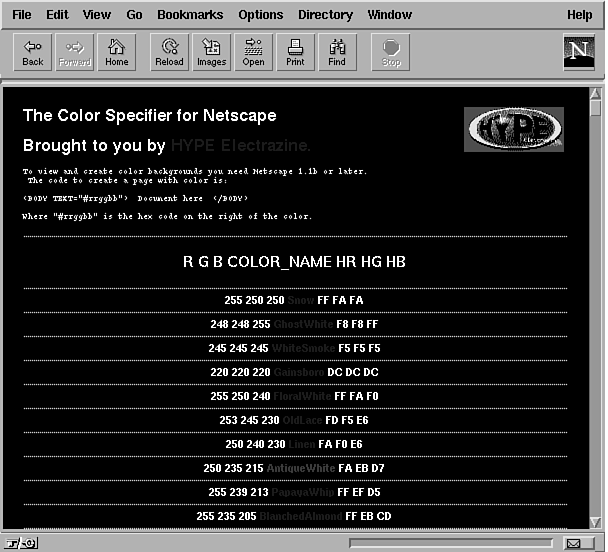The image size is (608, 552).
Task: Click the Stop loading button
Action: [x=390, y=52]
